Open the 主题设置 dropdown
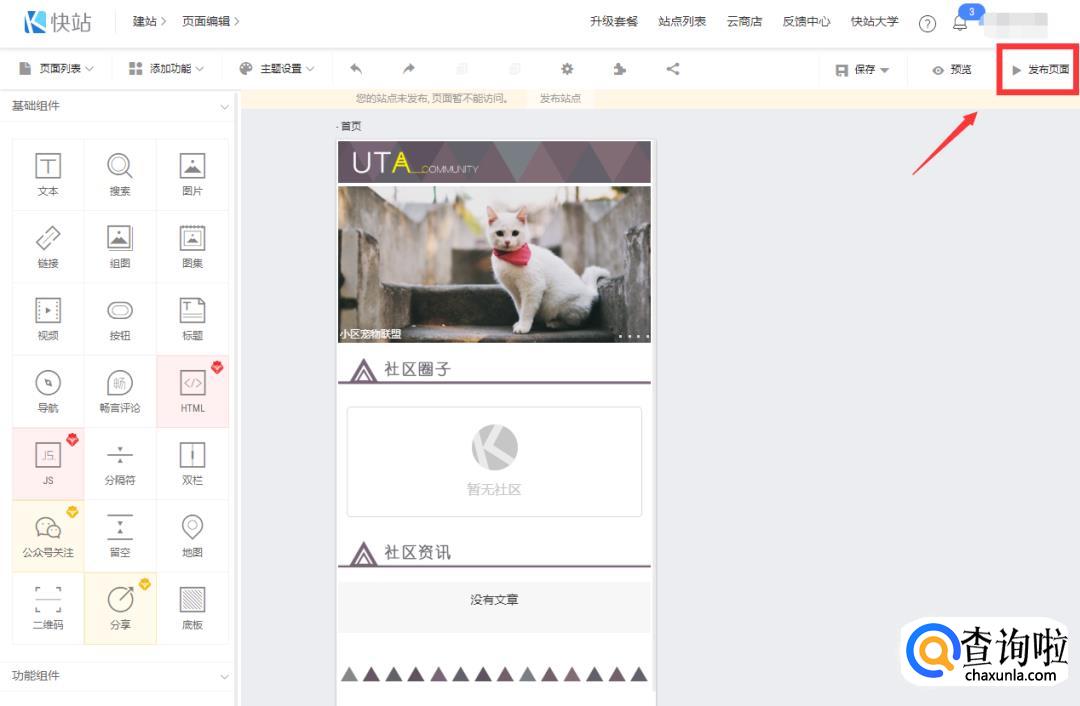 (x=277, y=69)
